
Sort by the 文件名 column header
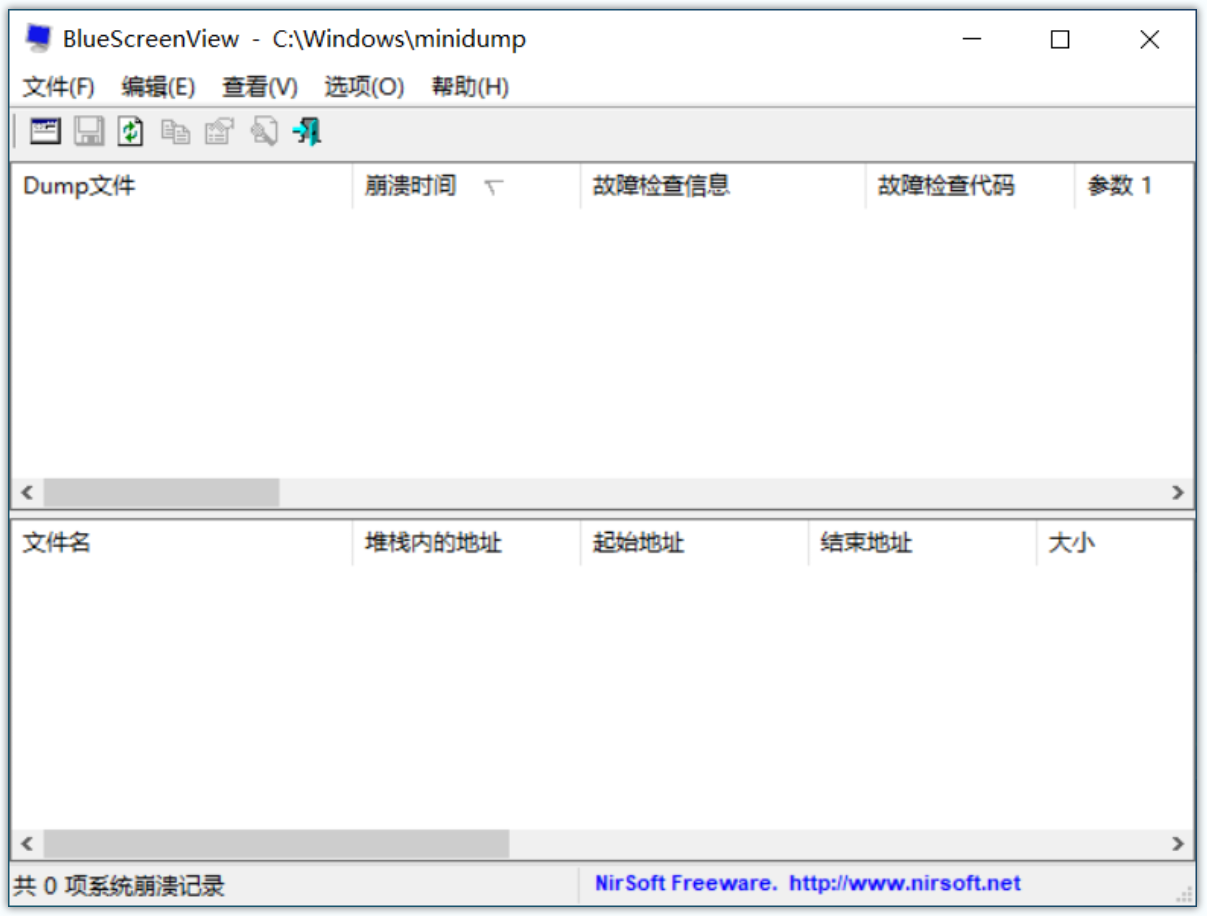click(182, 543)
